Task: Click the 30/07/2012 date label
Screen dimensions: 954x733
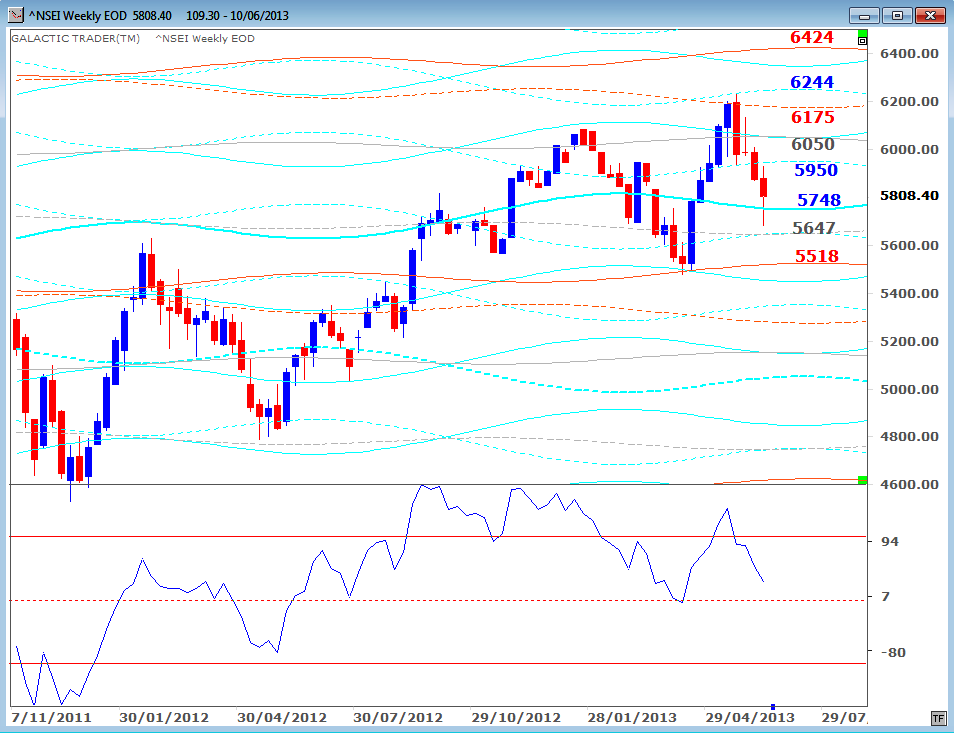Action: 398,718
